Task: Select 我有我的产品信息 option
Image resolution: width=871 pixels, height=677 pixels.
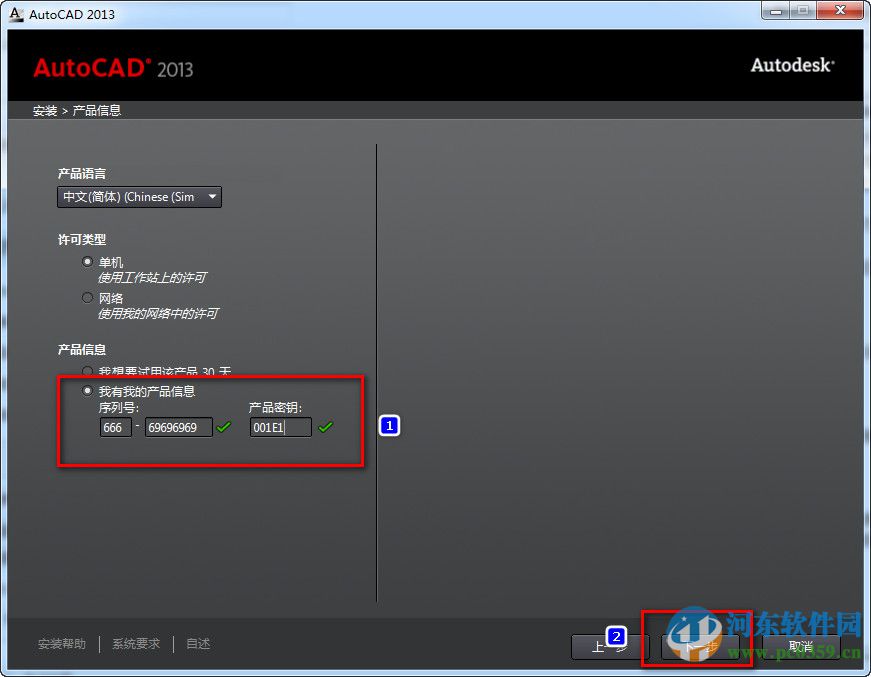Action: coord(88,391)
